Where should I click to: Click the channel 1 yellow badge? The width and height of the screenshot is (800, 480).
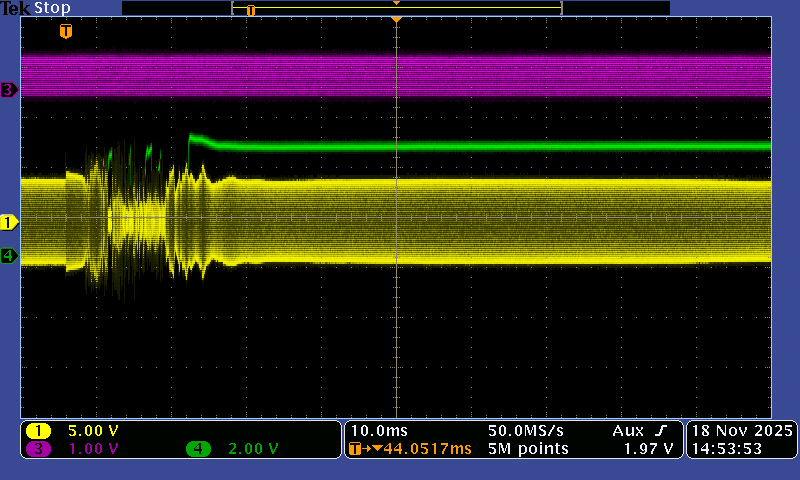click(x=39, y=431)
